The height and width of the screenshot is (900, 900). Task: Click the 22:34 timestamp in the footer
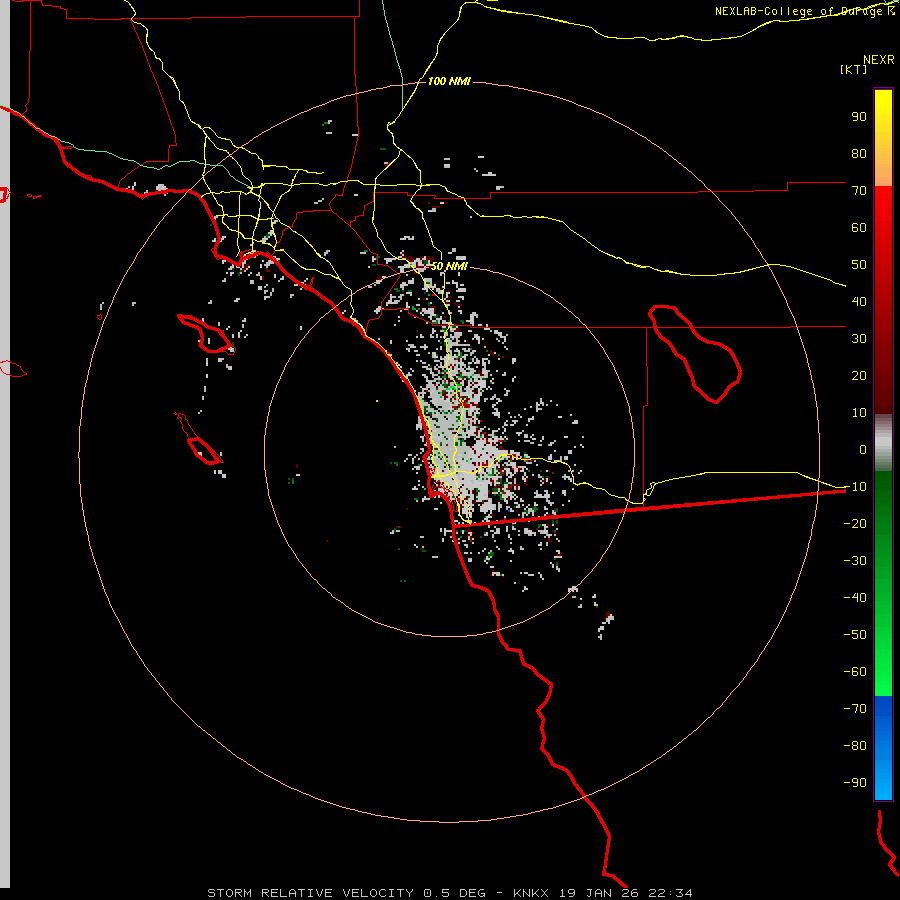(x=670, y=893)
